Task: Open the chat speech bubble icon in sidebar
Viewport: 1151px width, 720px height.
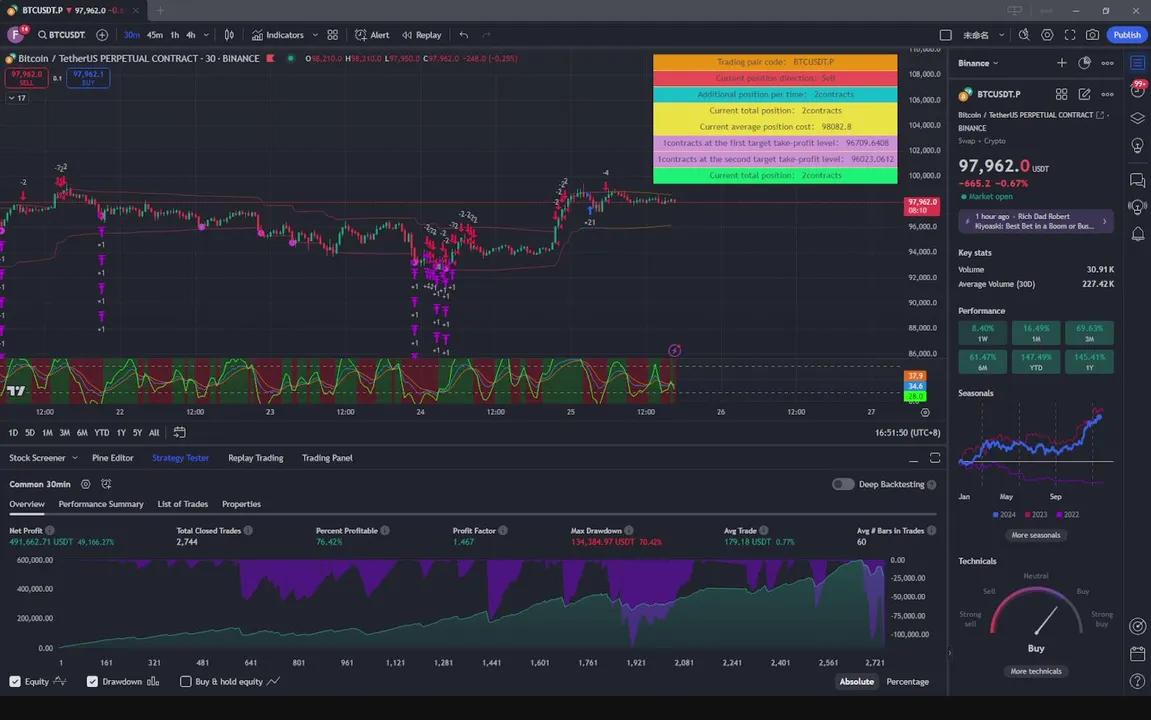Action: (1138, 179)
